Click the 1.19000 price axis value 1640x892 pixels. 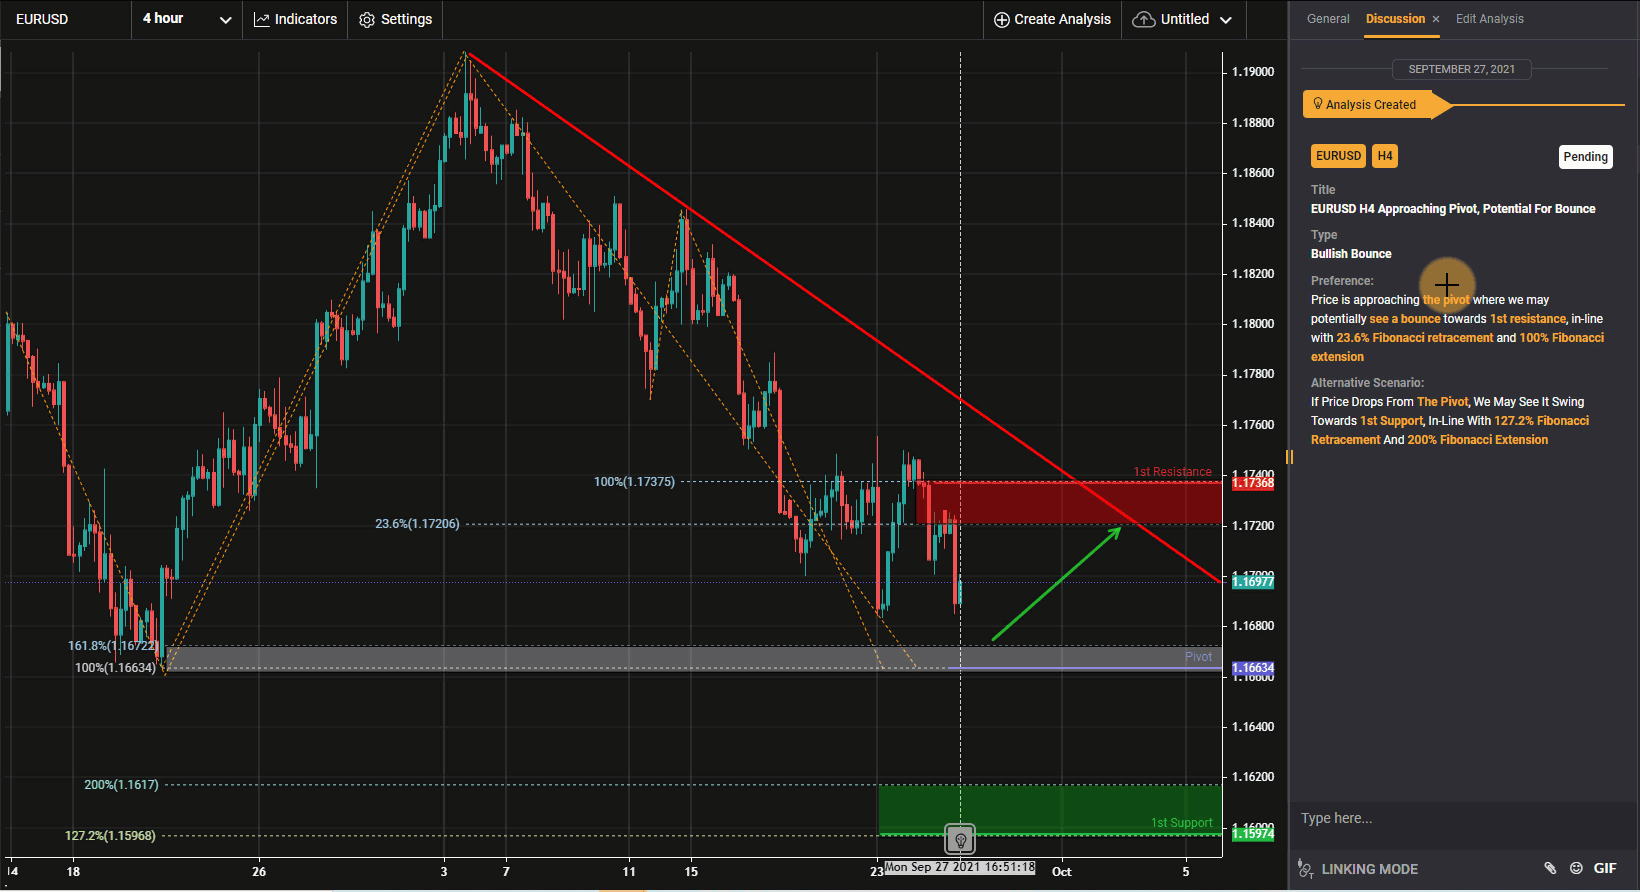1253,72
